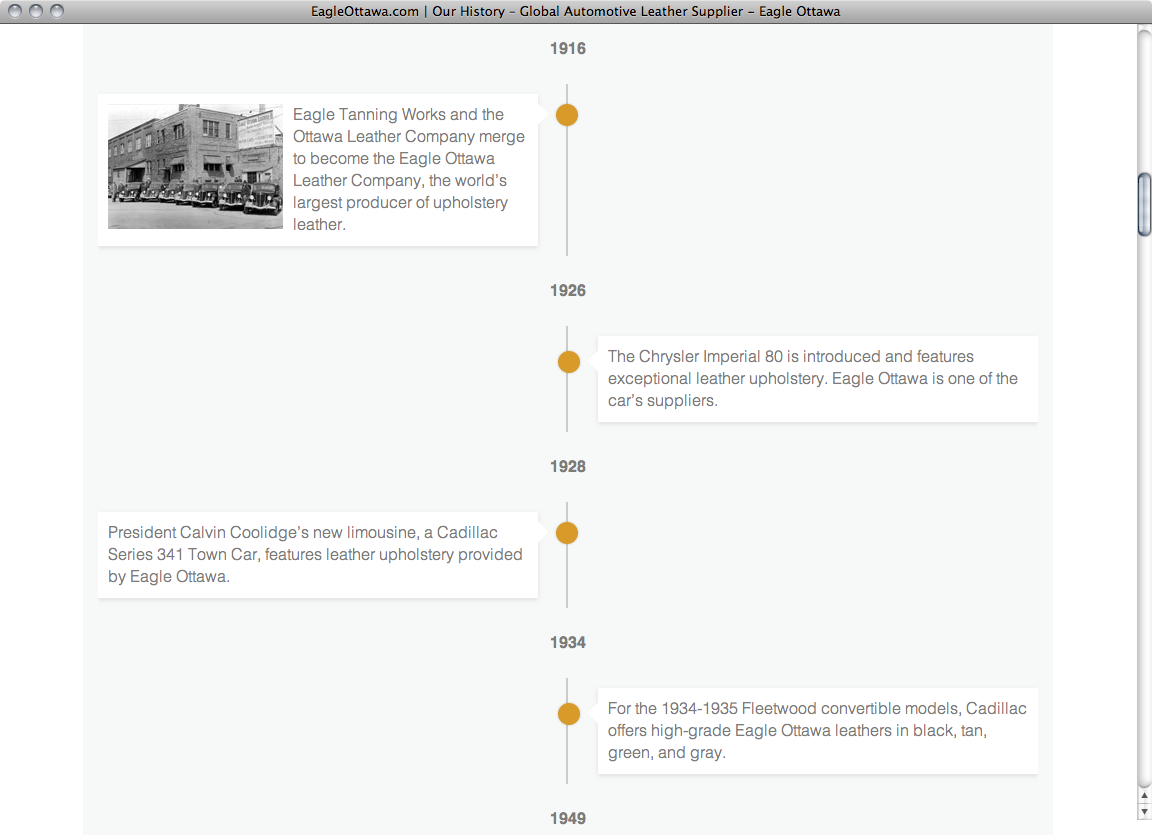This screenshot has height=835, width=1152.
Task: Select the 1934-1935 Fleetwood convertible text
Action: pos(817,731)
